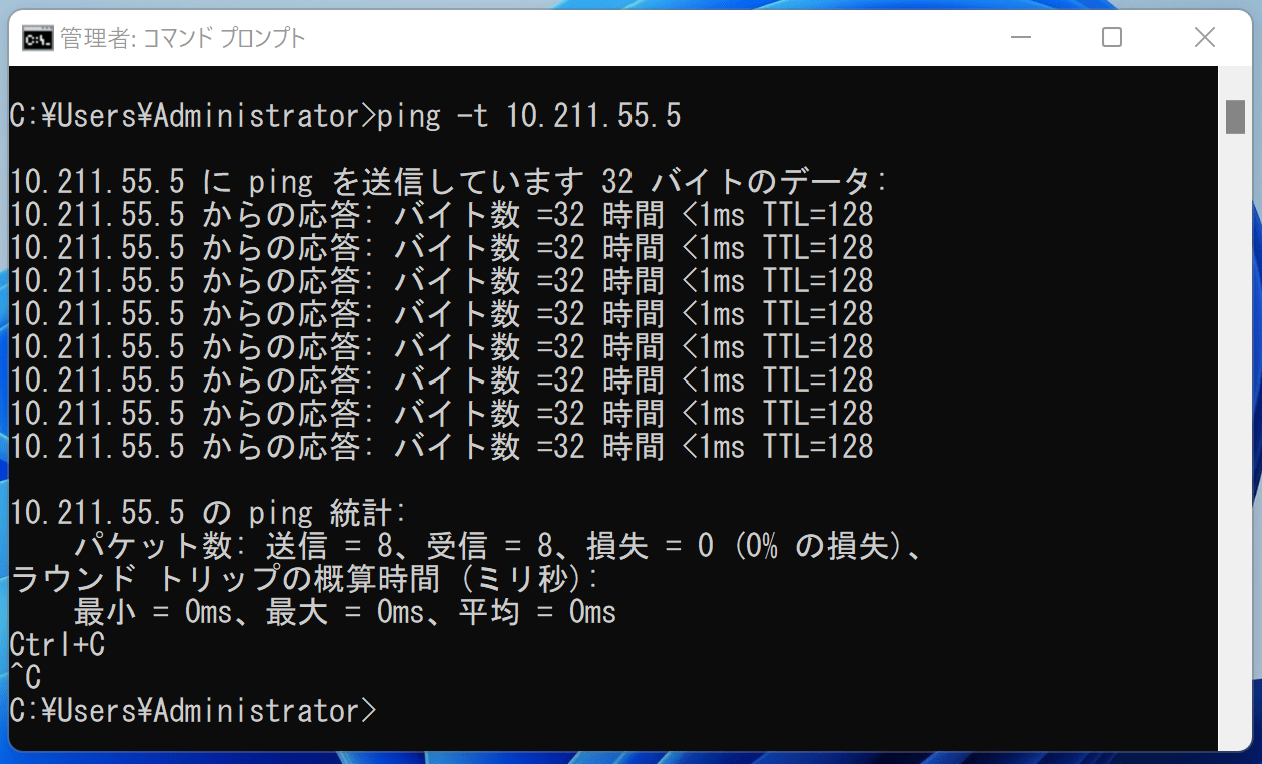Click the line ping を送信しています 32 バイトのデータ
The height and width of the screenshot is (764, 1262).
coord(448,182)
